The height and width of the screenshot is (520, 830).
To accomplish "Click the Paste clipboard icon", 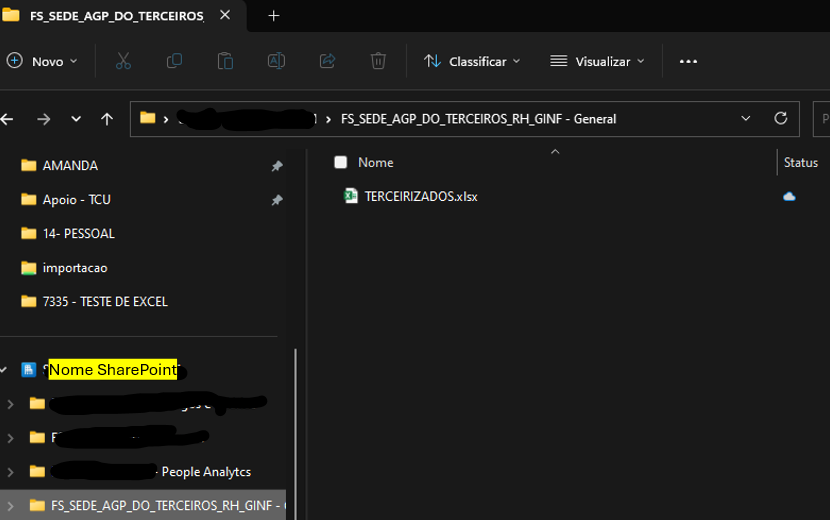I will pos(225,61).
